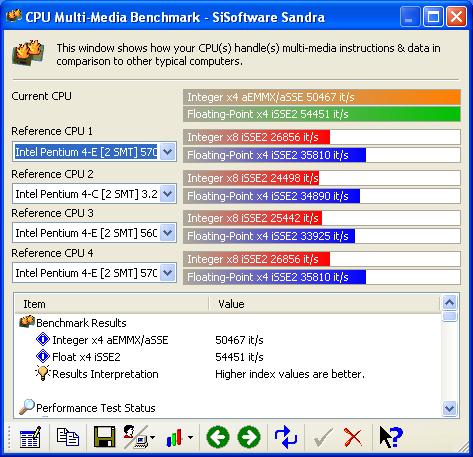Click the options table icon in bottom toolbar

tap(30, 437)
